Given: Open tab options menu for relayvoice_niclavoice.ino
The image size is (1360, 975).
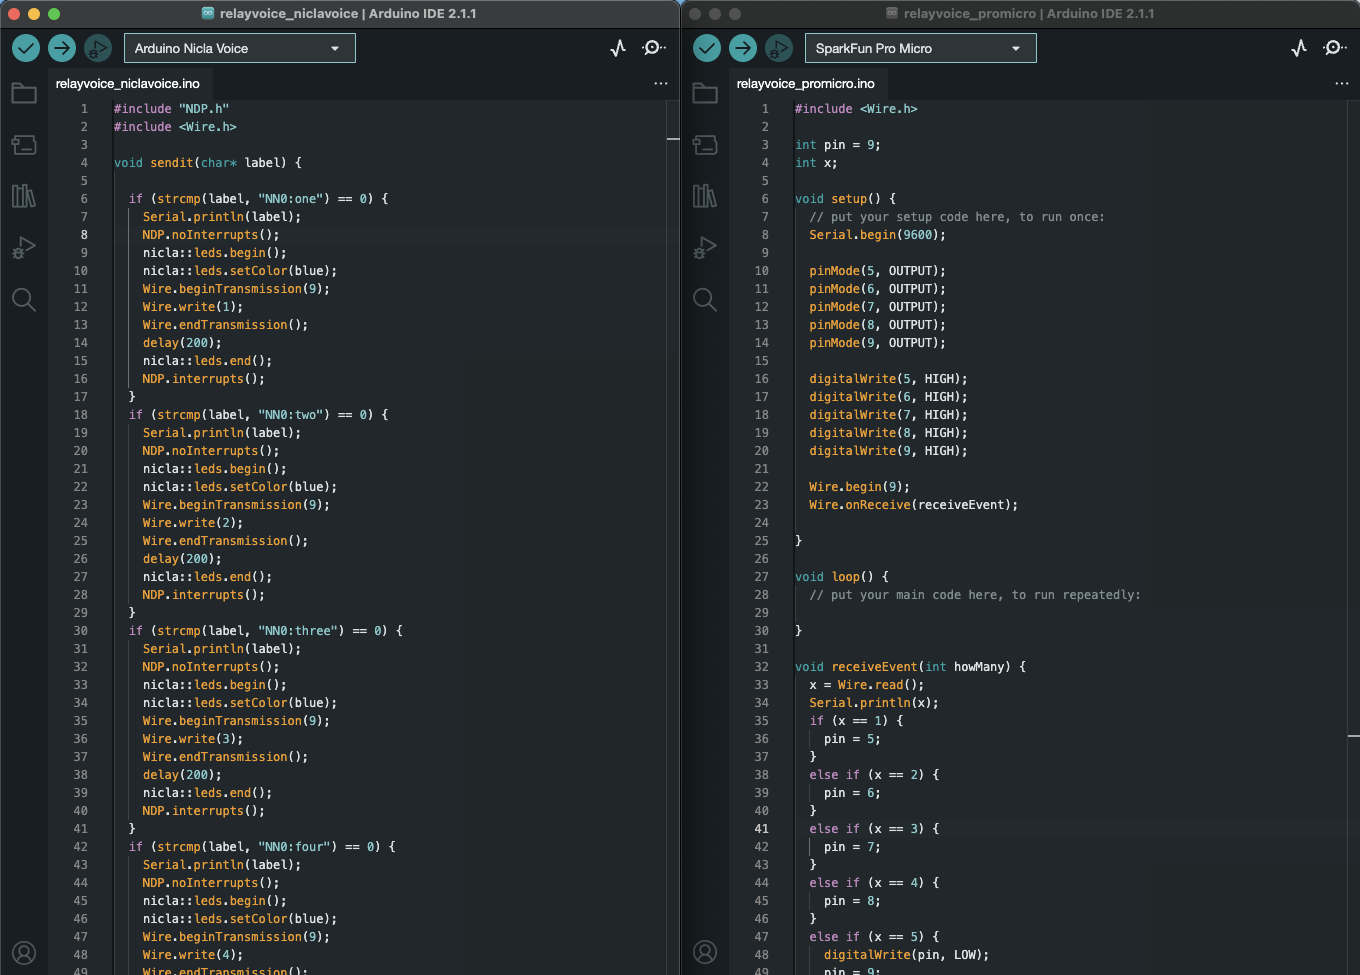Looking at the screenshot, I should click(661, 84).
